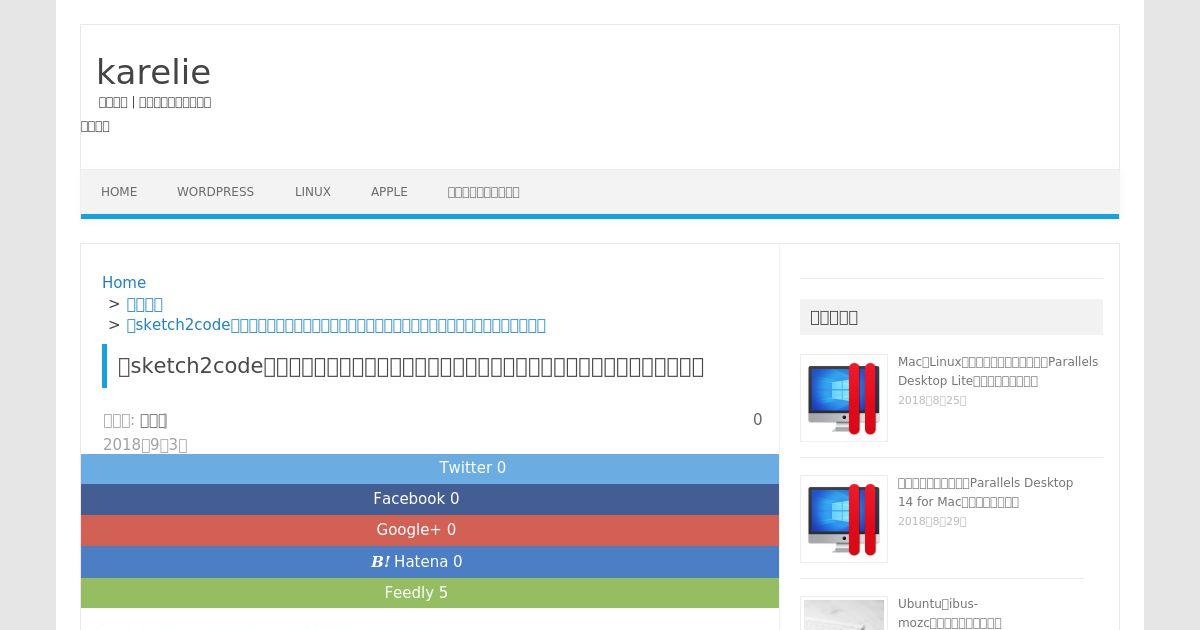Open Parallels Desktop Lite thumbnail image
The height and width of the screenshot is (630, 1200).
pyautogui.click(x=844, y=398)
